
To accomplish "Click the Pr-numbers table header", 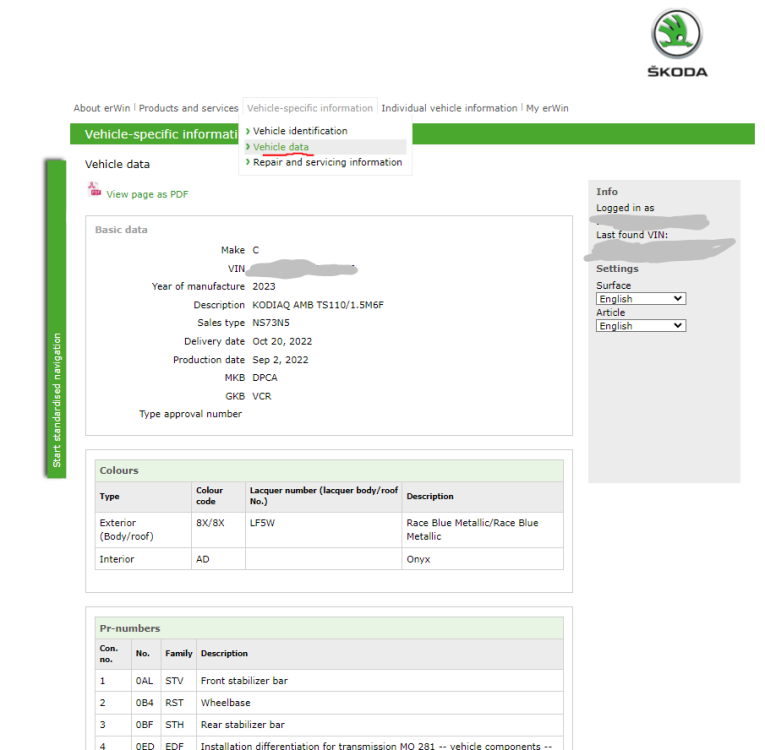I will 329,628.
